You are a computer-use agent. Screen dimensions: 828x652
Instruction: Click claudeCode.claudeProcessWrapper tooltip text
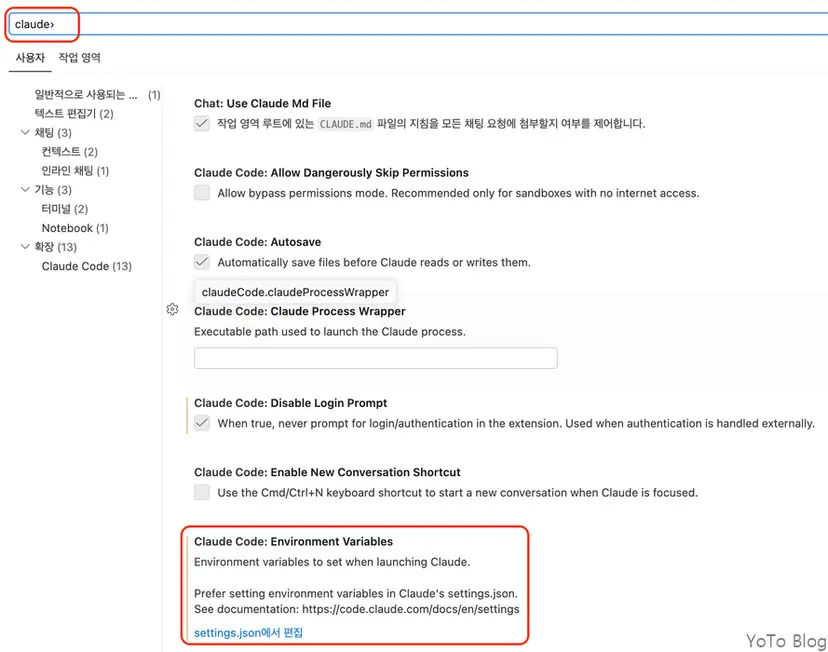pos(295,292)
